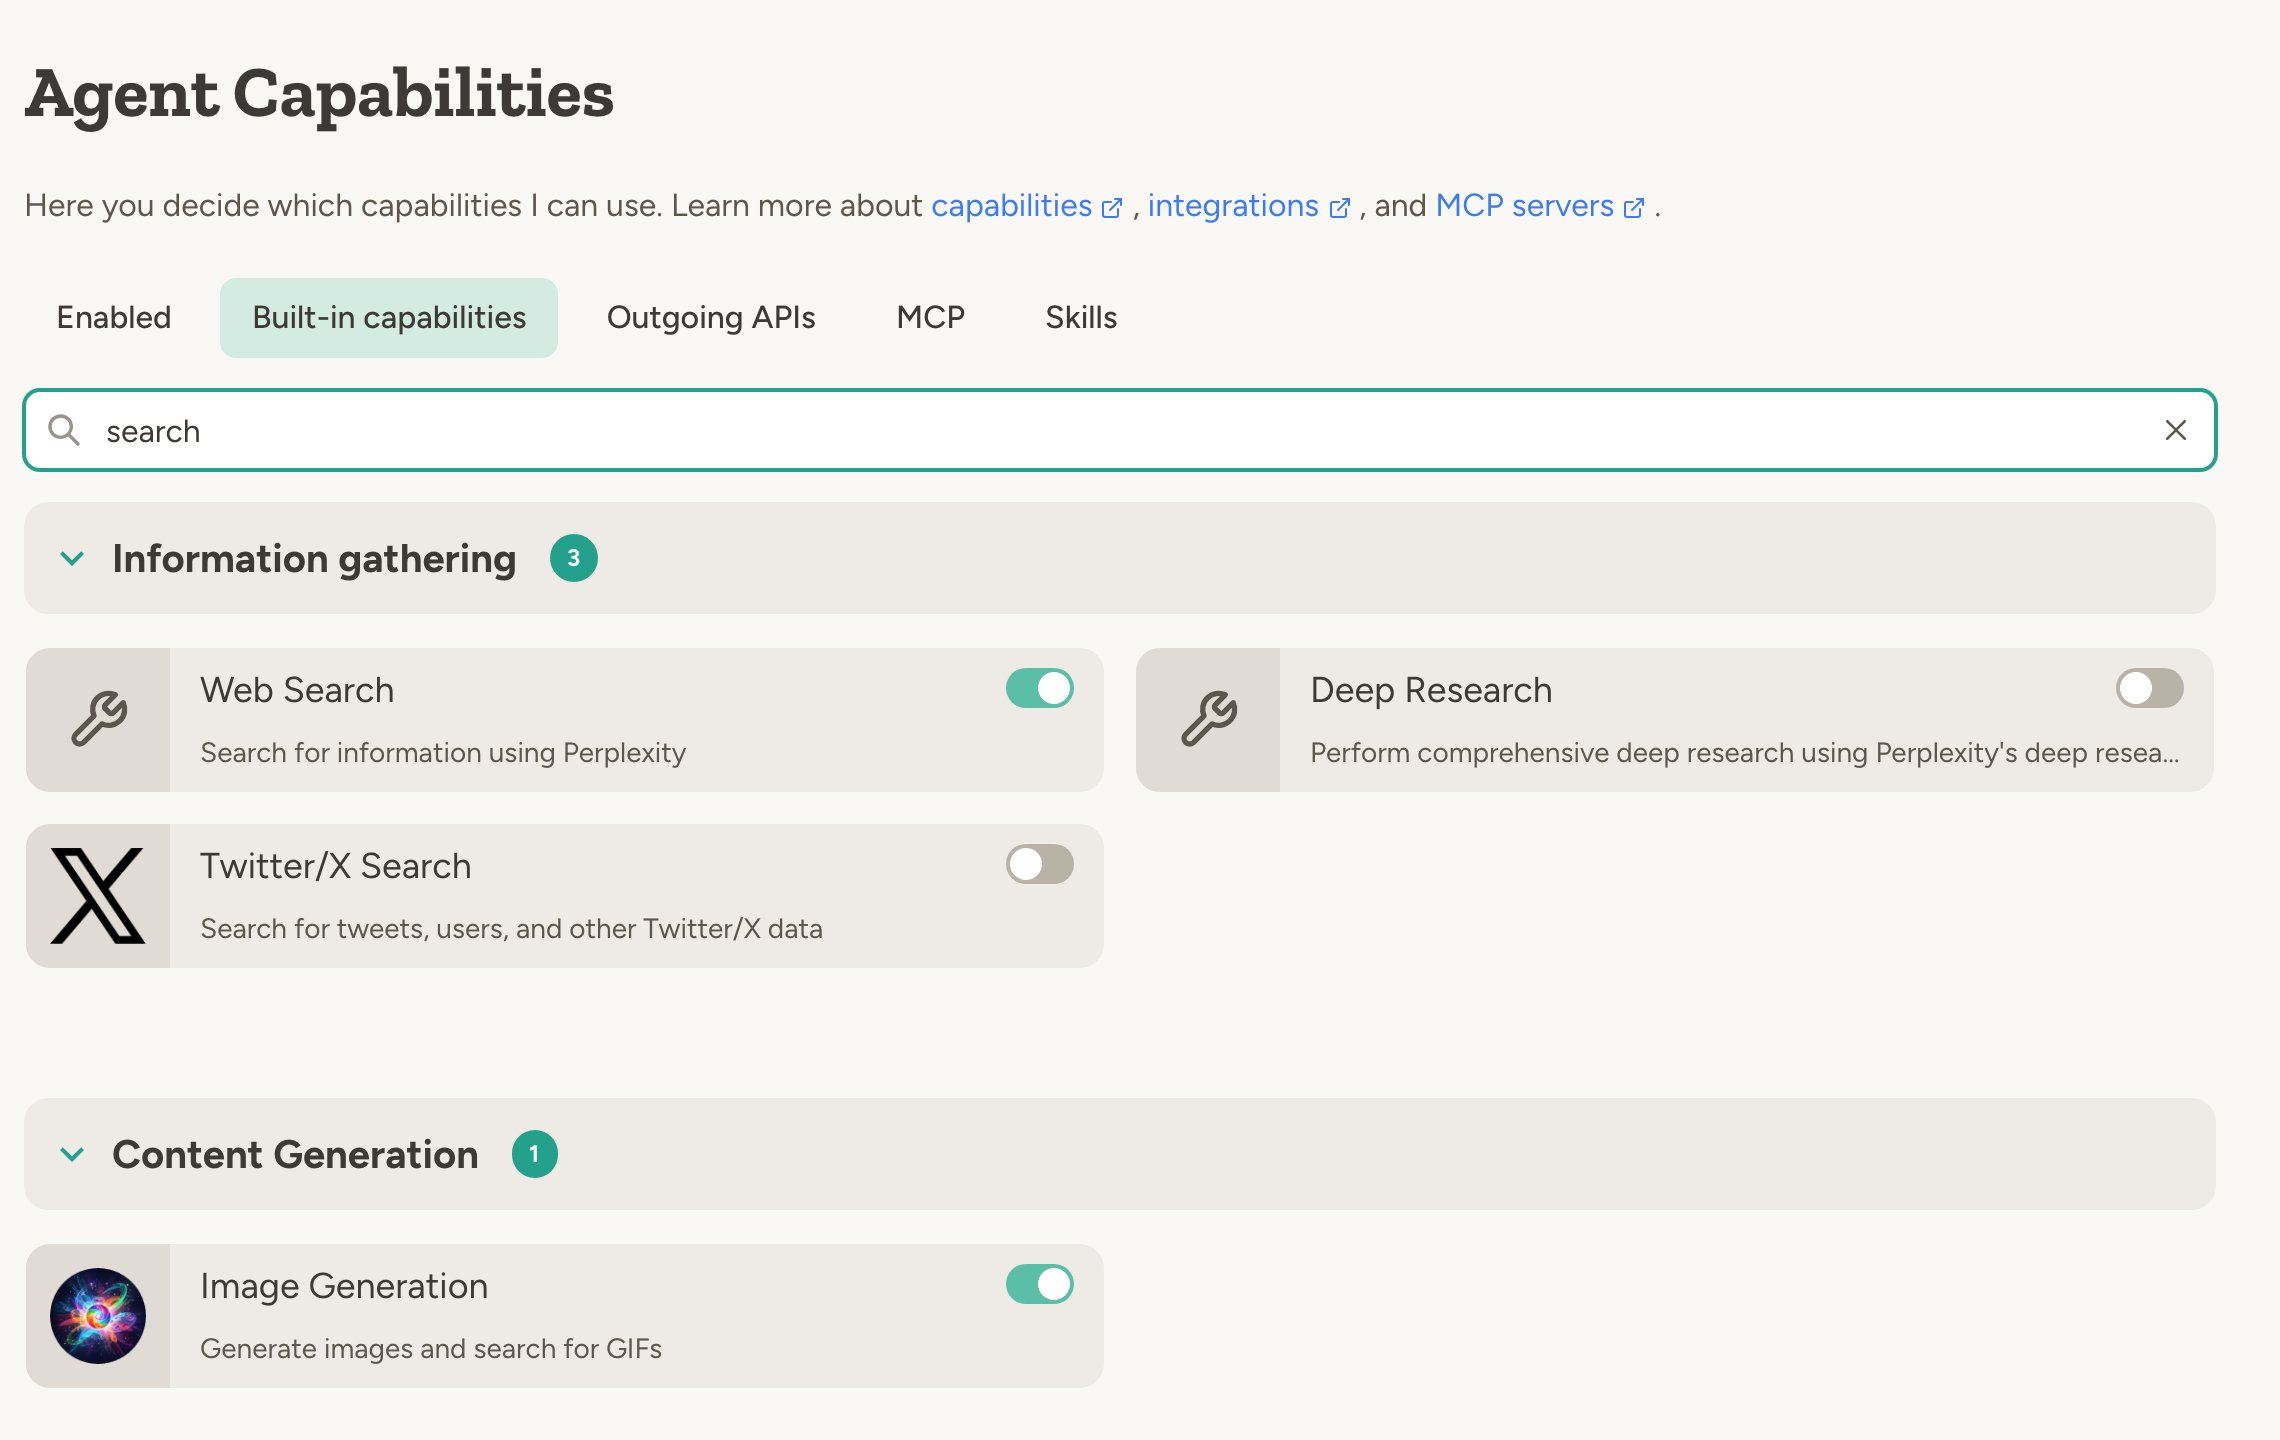Click 'Search for information using Perplexity' description
2280x1440 pixels.
(x=443, y=753)
